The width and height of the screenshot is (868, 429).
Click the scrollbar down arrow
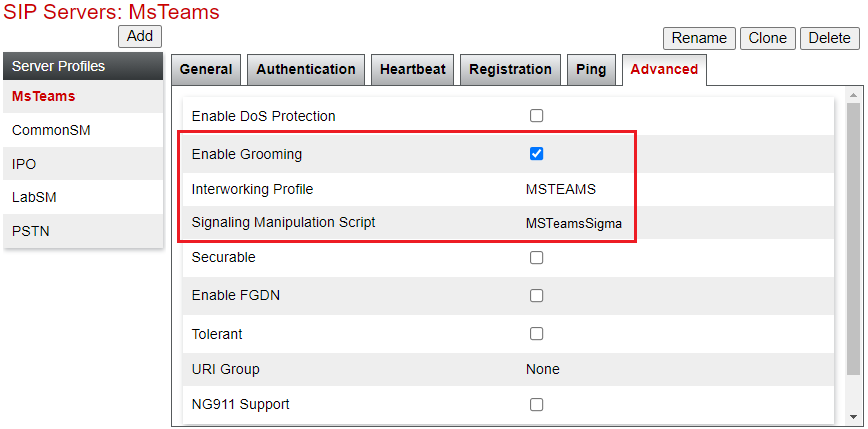[x=854, y=416]
